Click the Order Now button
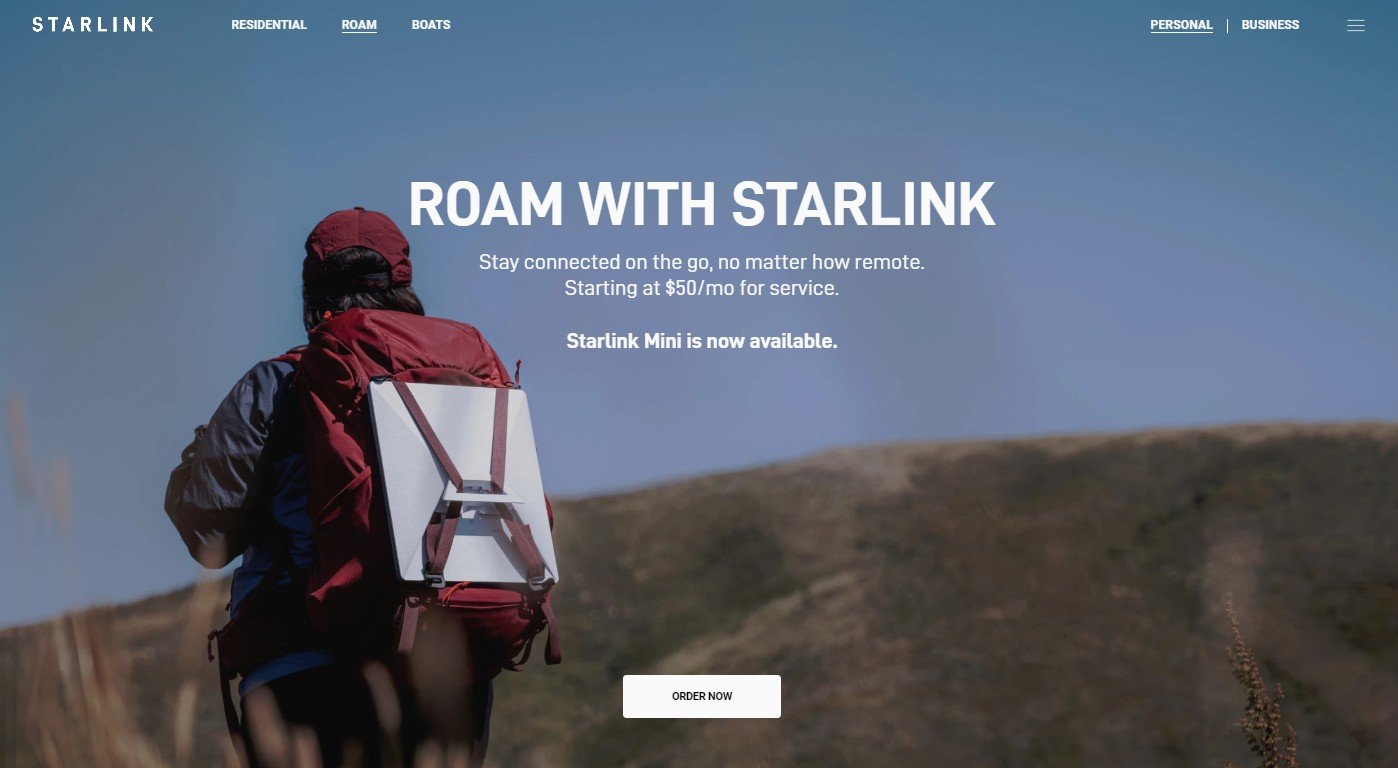This screenshot has height=768, width=1398. pos(701,696)
